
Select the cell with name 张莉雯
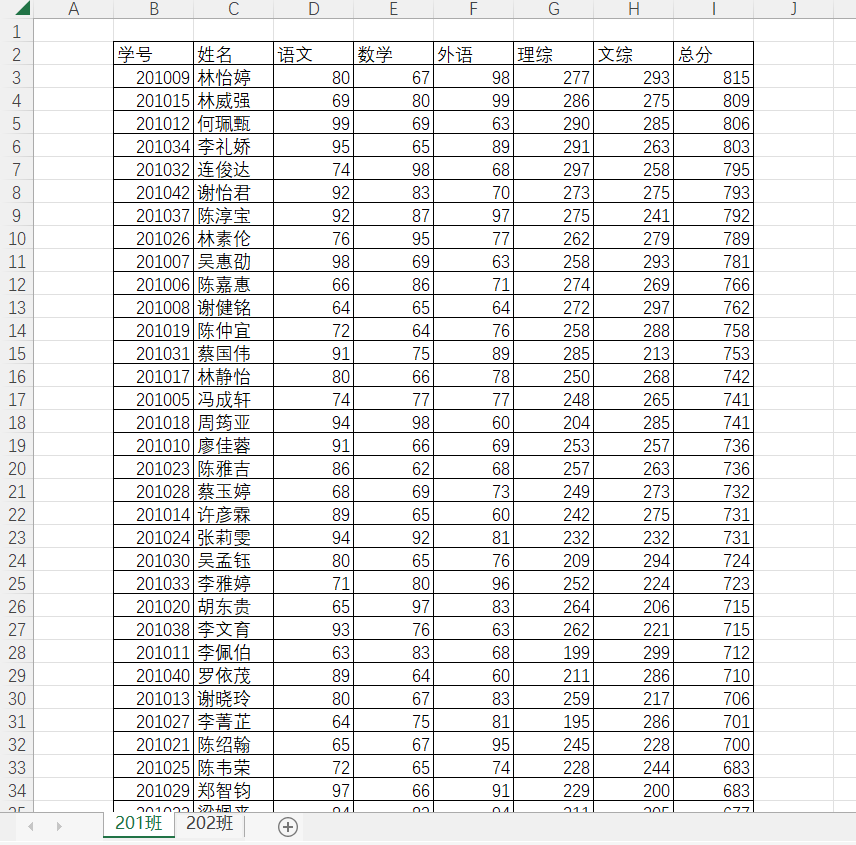tap(233, 537)
